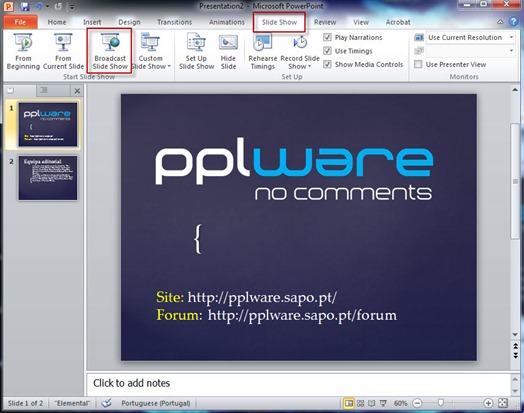This screenshot has height=413, width=524.
Task: Click in the notes area
Action: (298, 383)
